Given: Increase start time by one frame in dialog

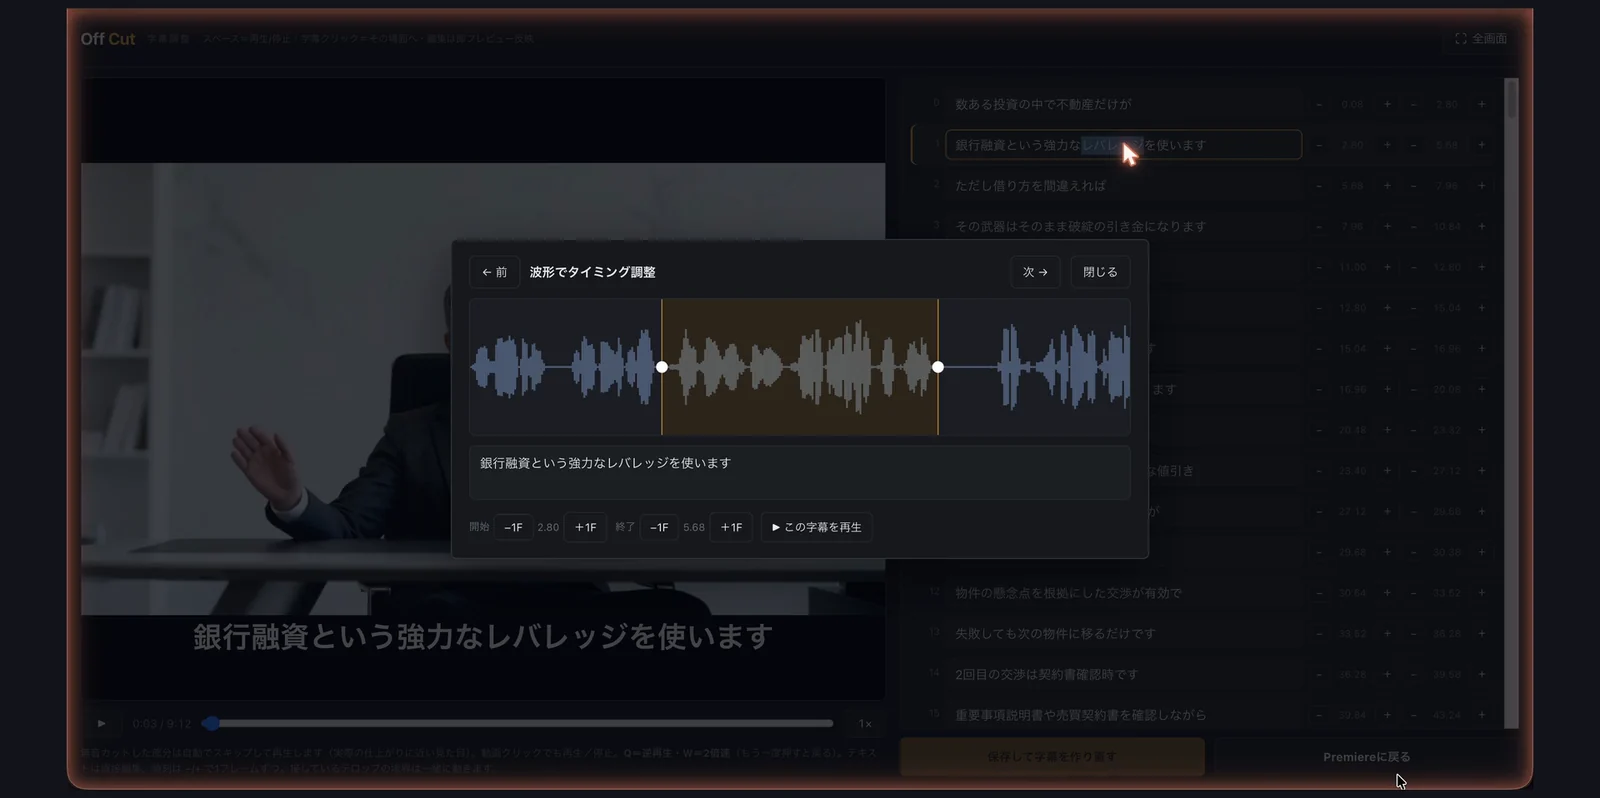Looking at the screenshot, I should [x=586, y=527].
